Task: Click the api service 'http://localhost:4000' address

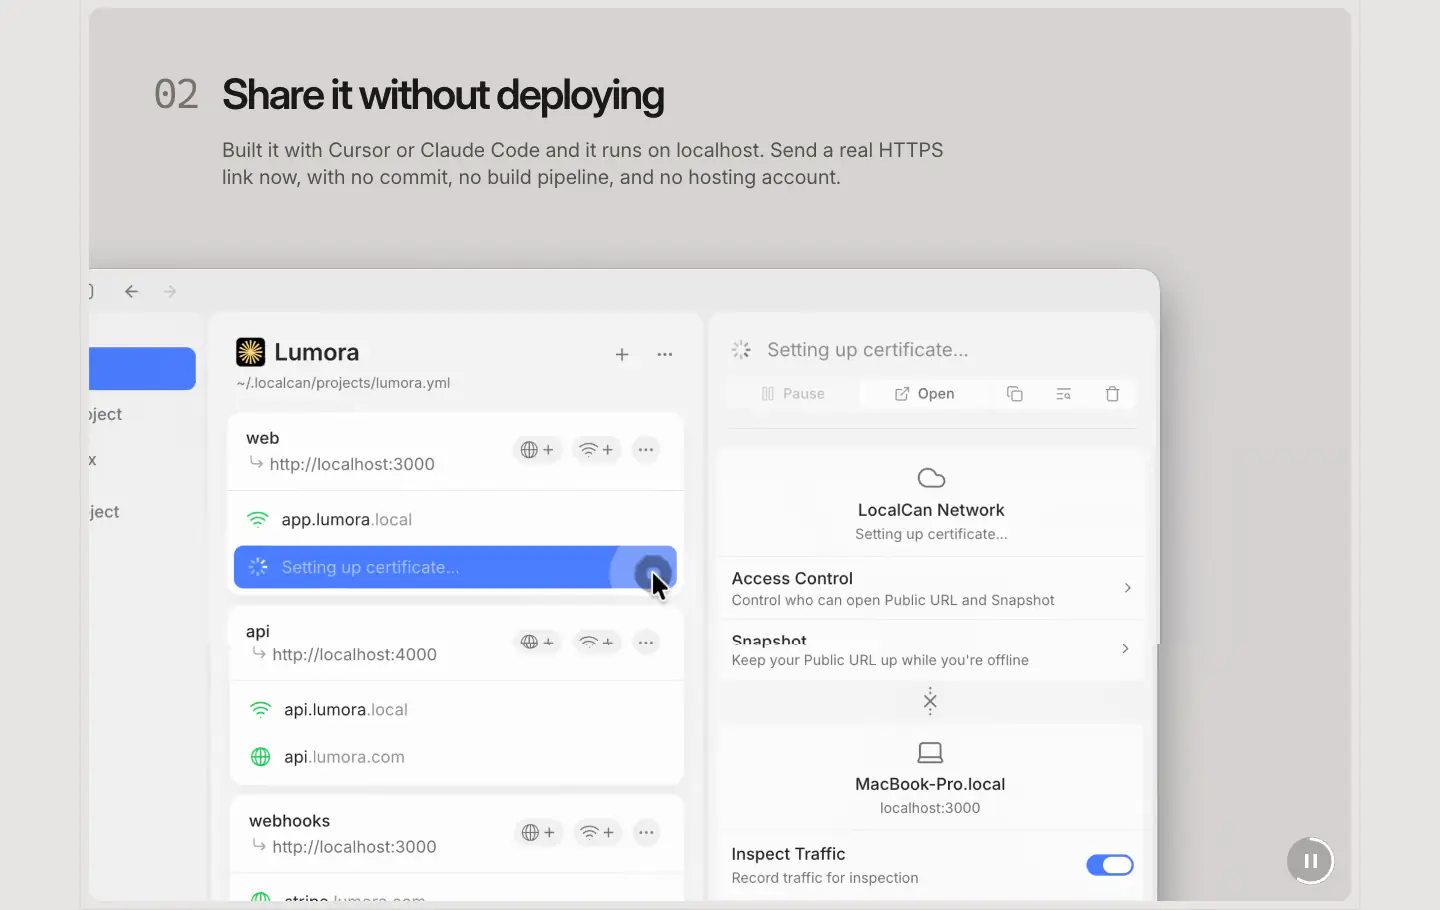Action: pos(355,655)
